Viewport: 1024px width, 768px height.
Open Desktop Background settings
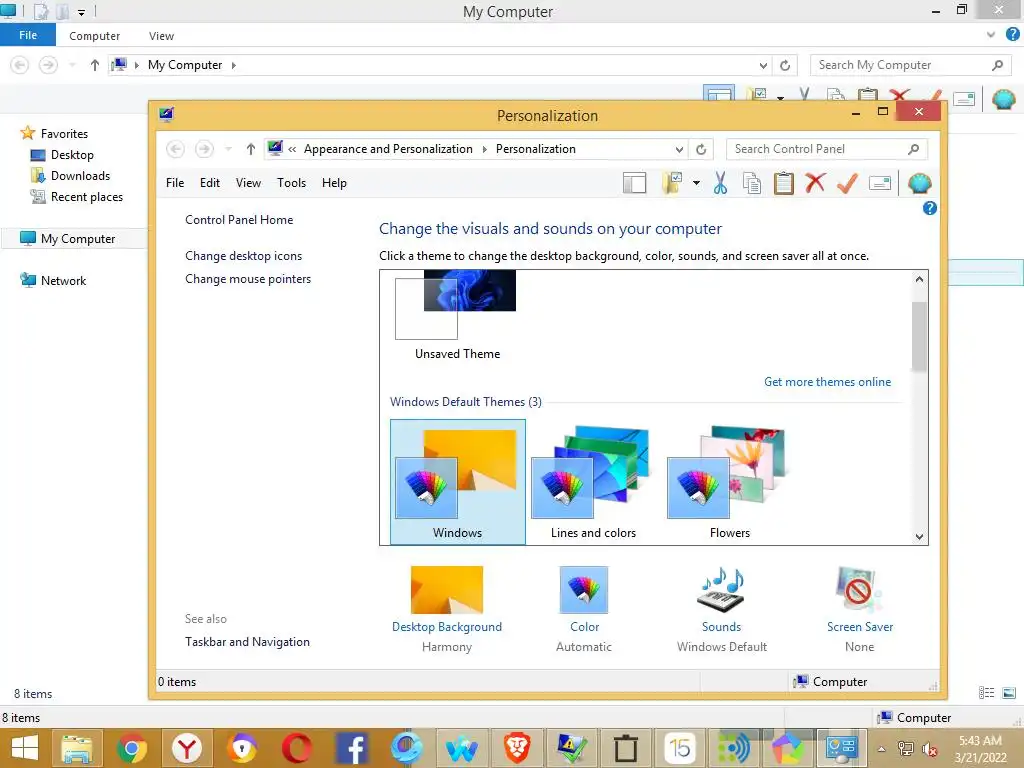point(447,609)
